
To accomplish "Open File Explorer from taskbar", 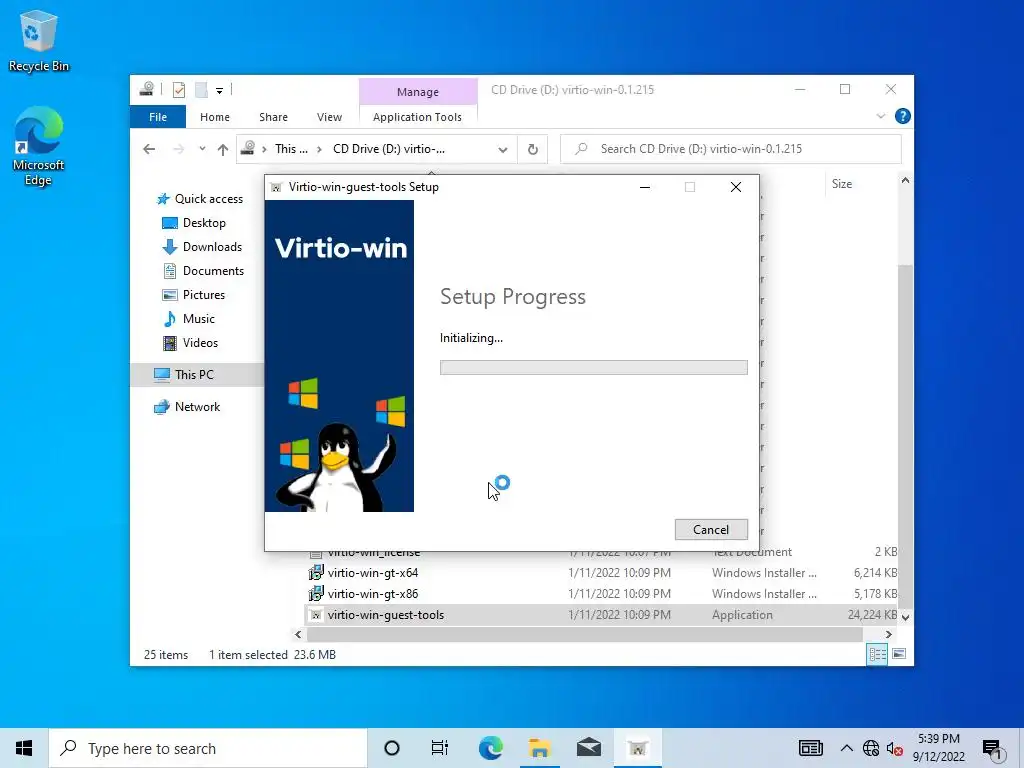I will point(539,748).
